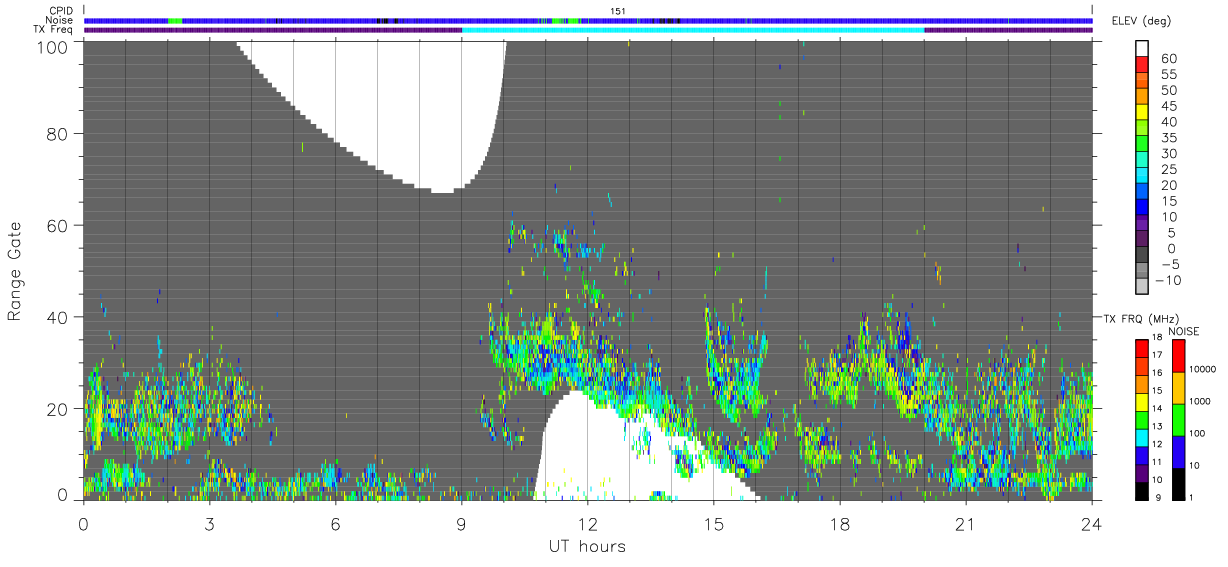Click the 11 label on TX FRQ legend
The image size is (1228, 567).
(1158, 462)
